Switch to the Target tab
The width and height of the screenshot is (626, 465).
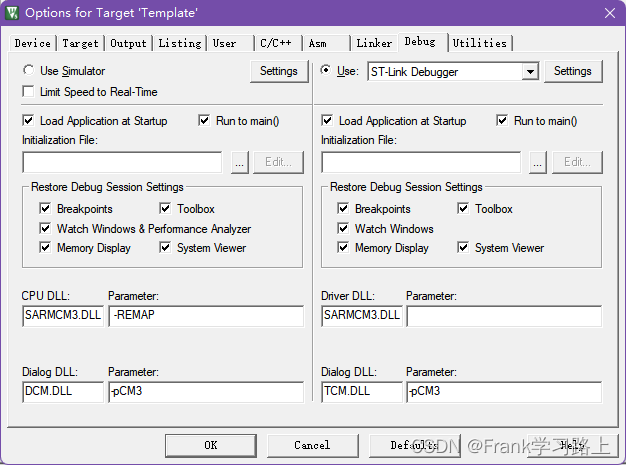(80, 43)
